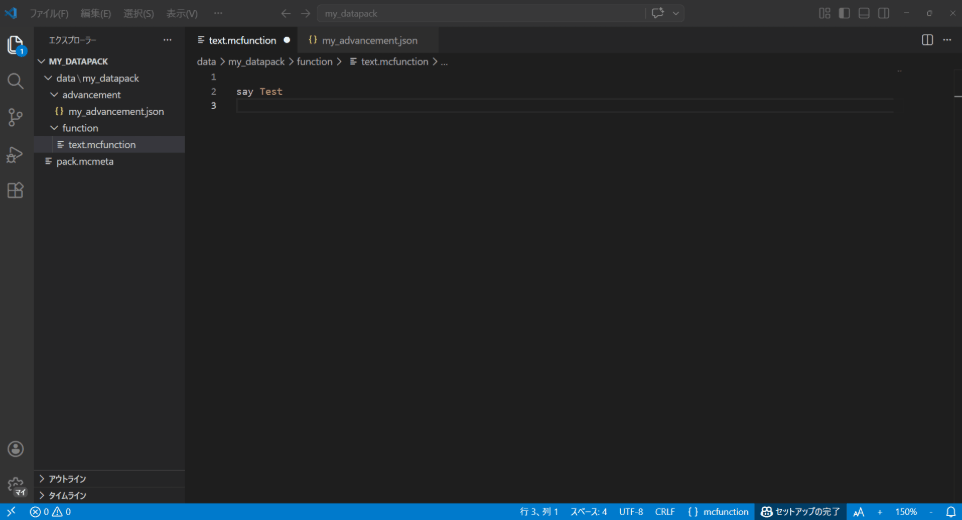Open the Source Control view
The image size is (962, 520).
pos(15,117)
